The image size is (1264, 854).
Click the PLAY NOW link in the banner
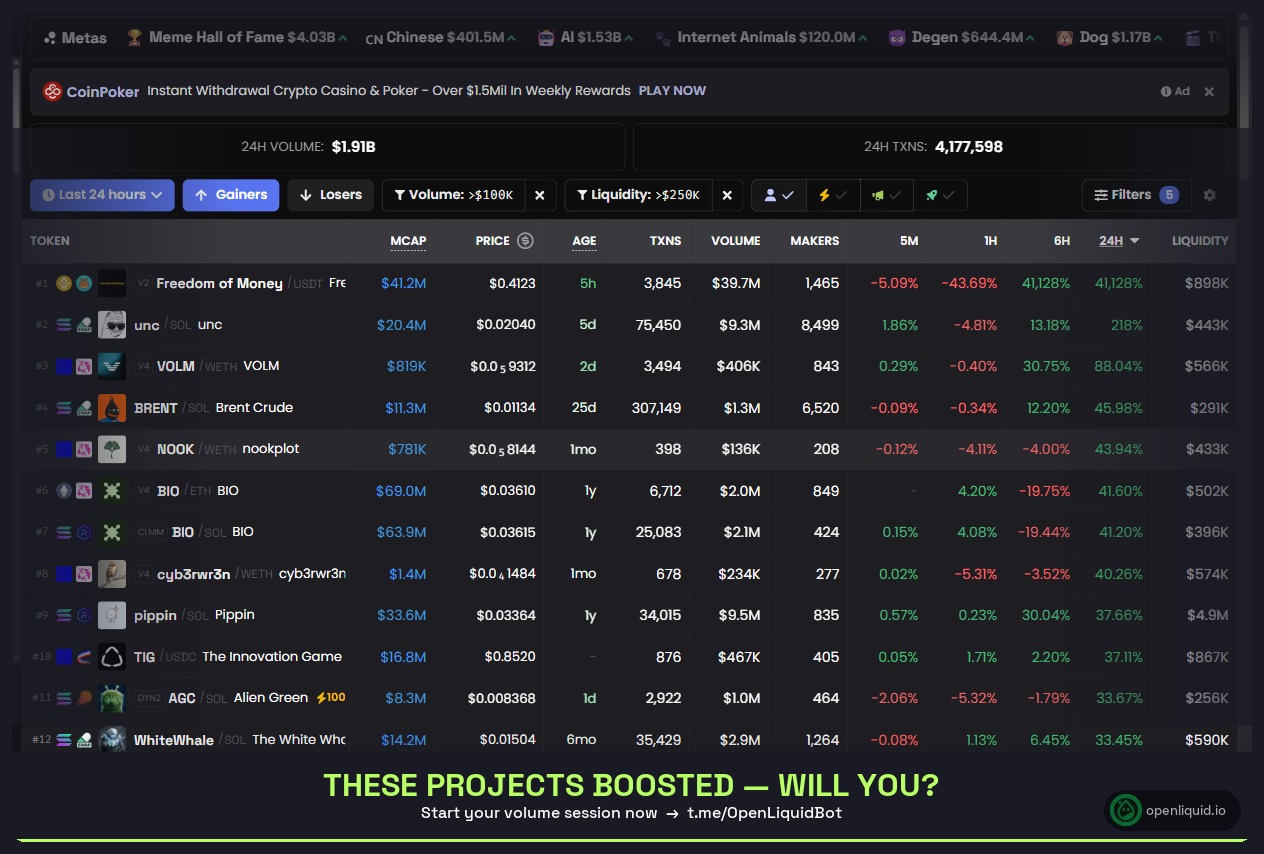click(x=672, y=91)
